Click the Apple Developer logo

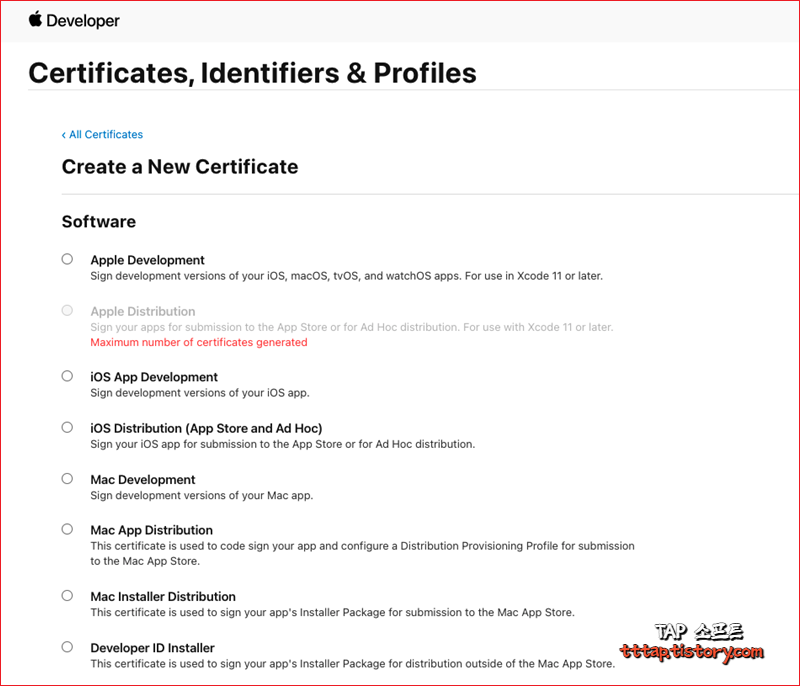[74, 20]
